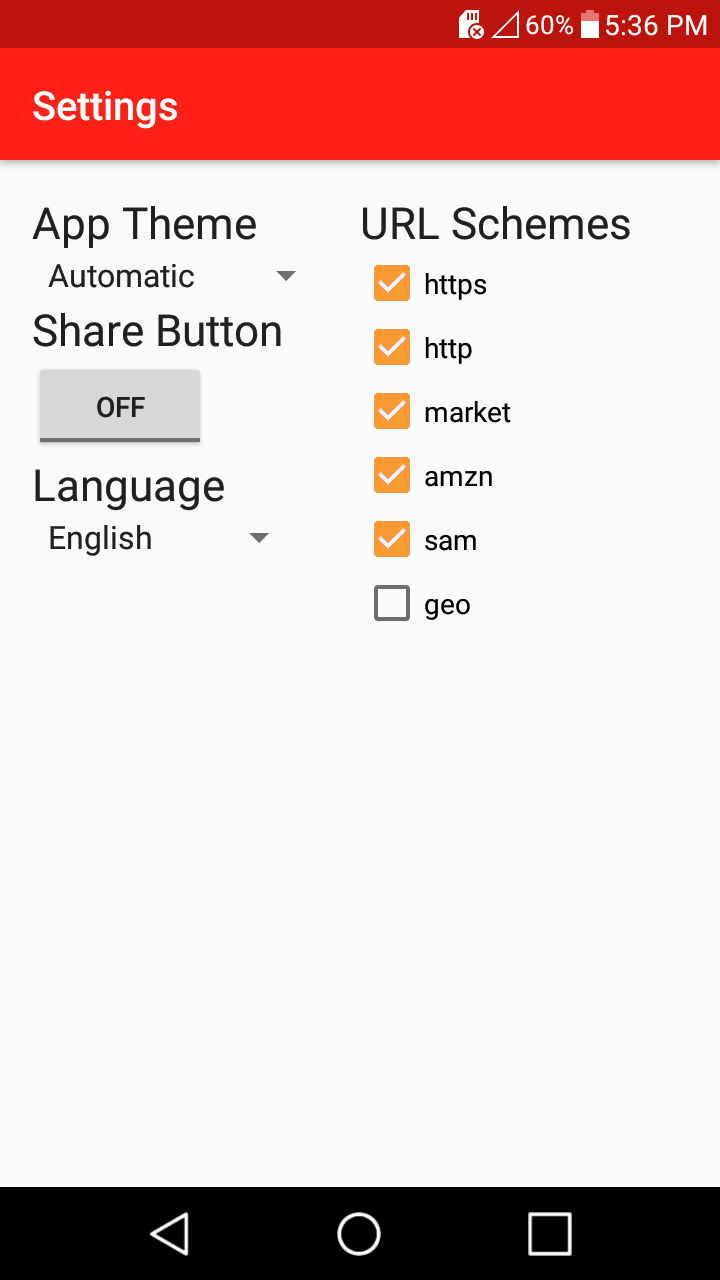Open the App Theme dropdown arrow

[x=286, y=276]
